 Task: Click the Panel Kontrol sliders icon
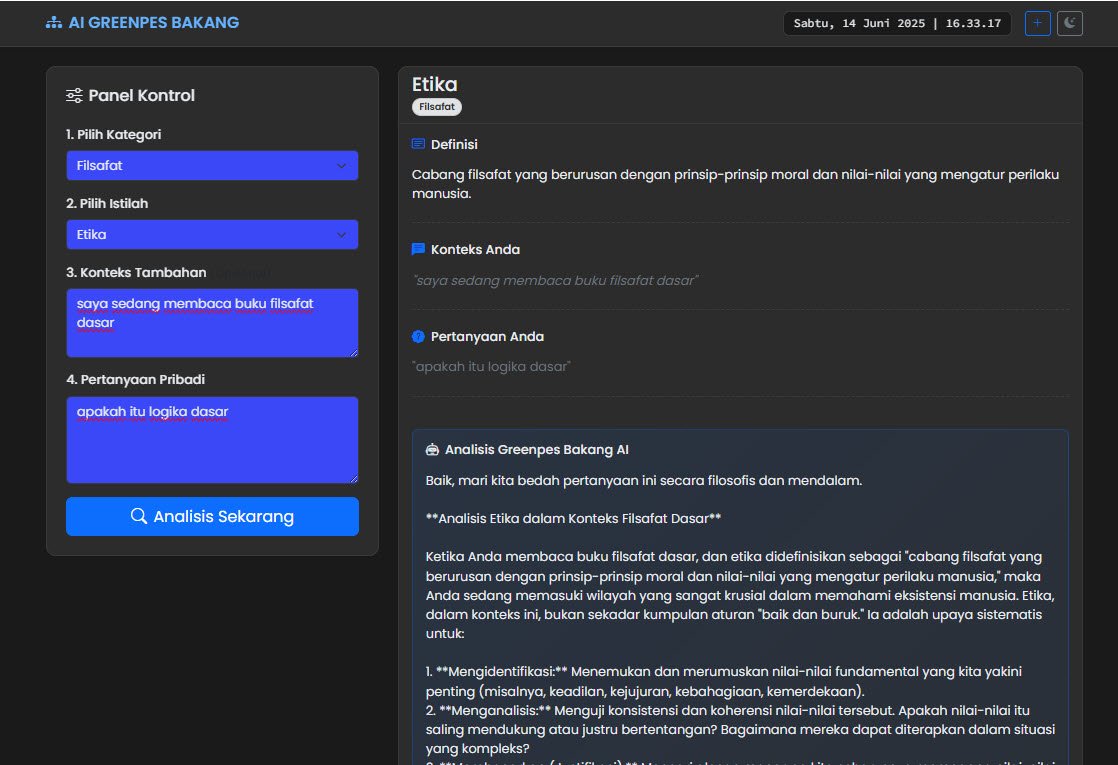coord(74,96)
